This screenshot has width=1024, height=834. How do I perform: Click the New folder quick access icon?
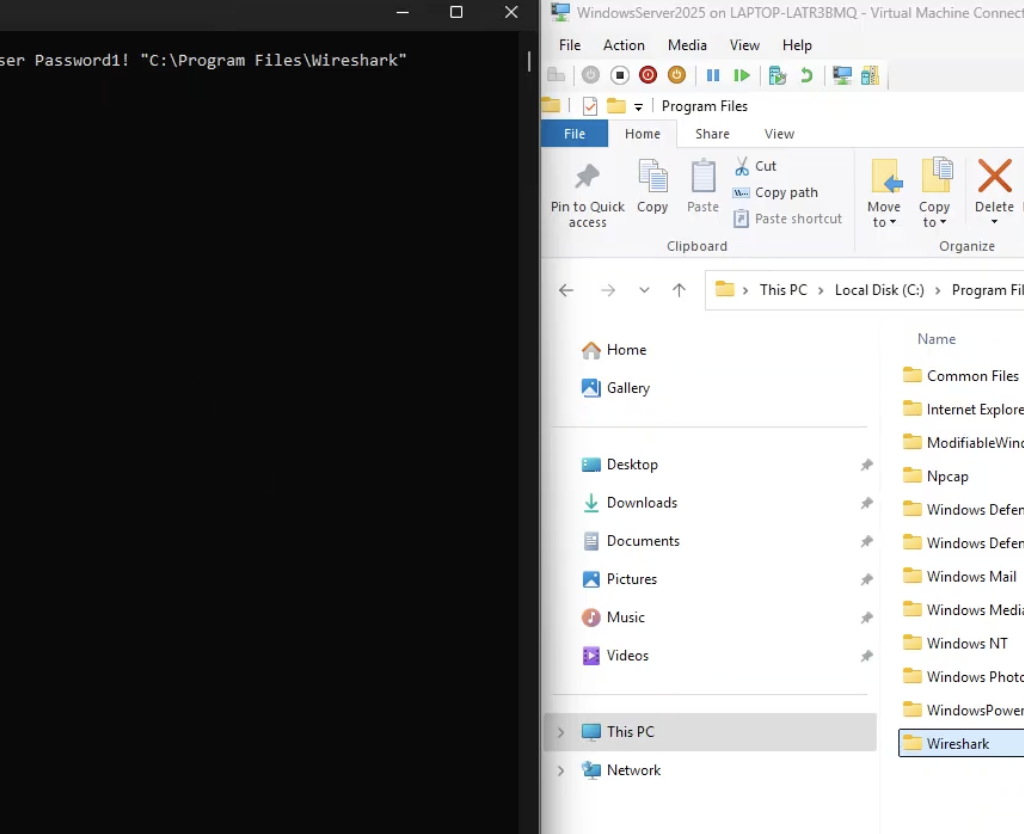click(616, 106)
